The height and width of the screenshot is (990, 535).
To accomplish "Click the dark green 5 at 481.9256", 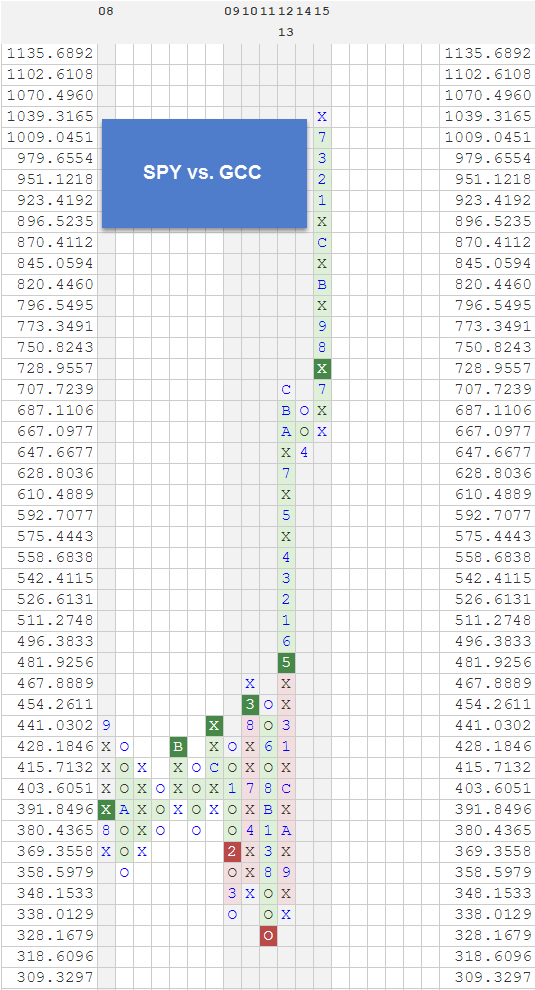I will click(x=286, y=662).
